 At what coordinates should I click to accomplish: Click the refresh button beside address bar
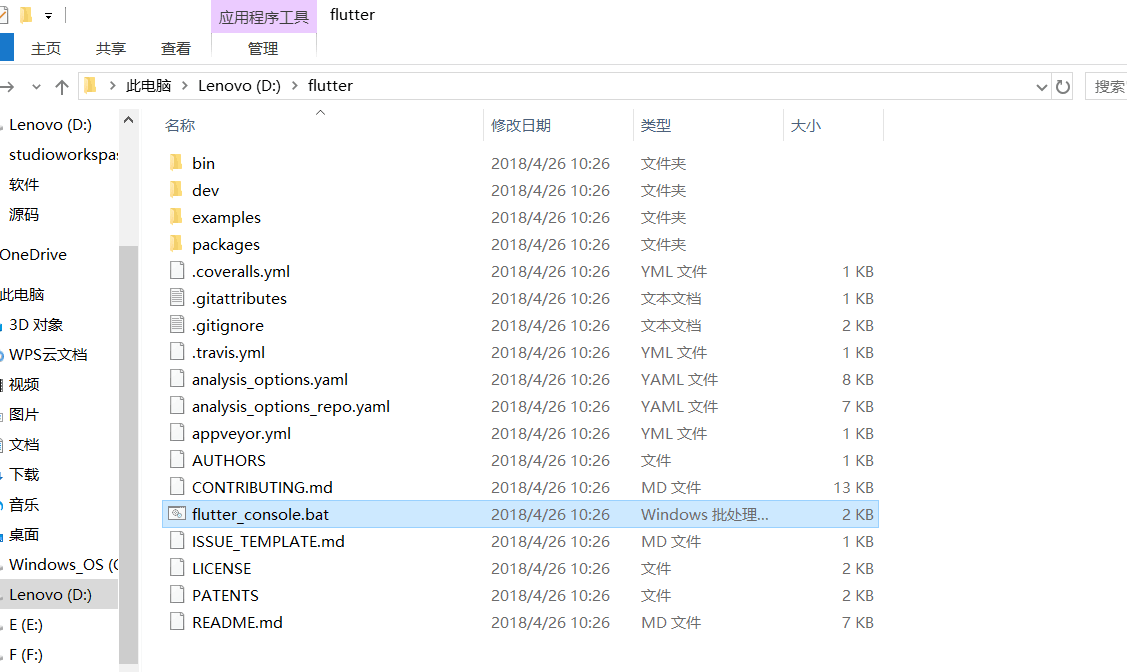pyautogui.click(x=1062, y=87)
